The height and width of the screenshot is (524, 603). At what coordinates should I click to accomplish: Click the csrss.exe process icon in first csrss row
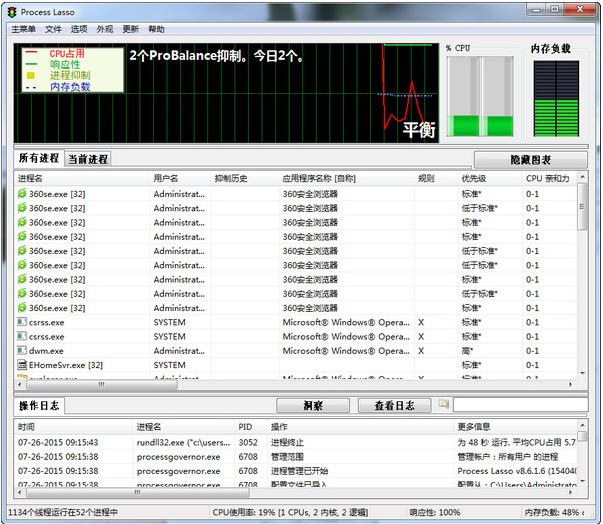[22, 323]
